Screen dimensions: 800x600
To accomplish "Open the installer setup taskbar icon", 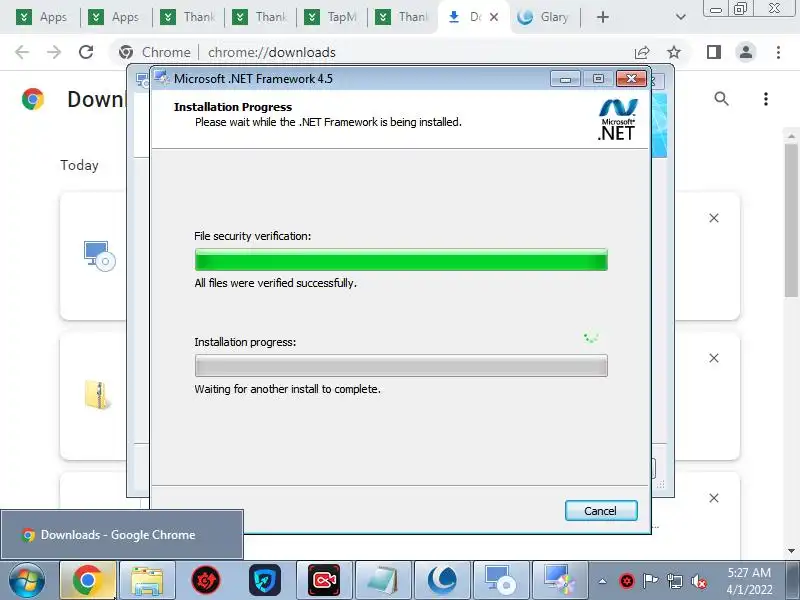I will (501, 580).
